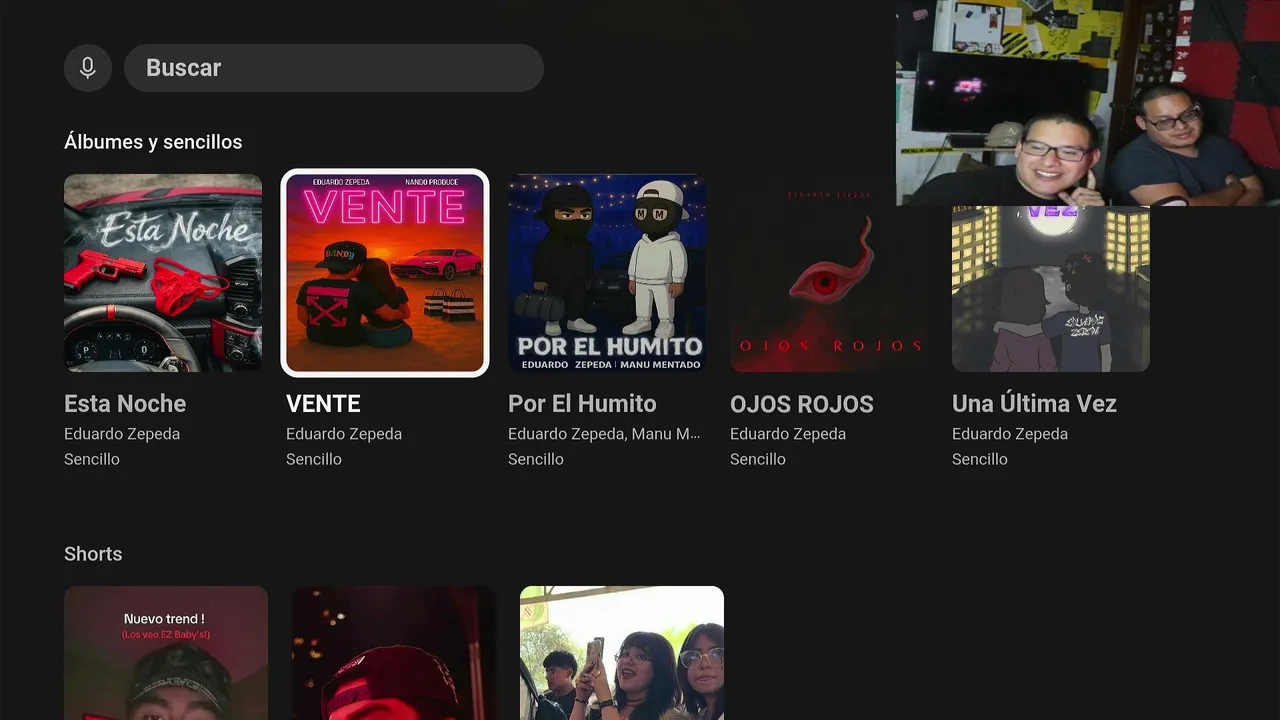Image resolution: width=1280 pixels, height=720 pixels.
Task: Select the VENTE title text
Action: [x=323, y=404]
